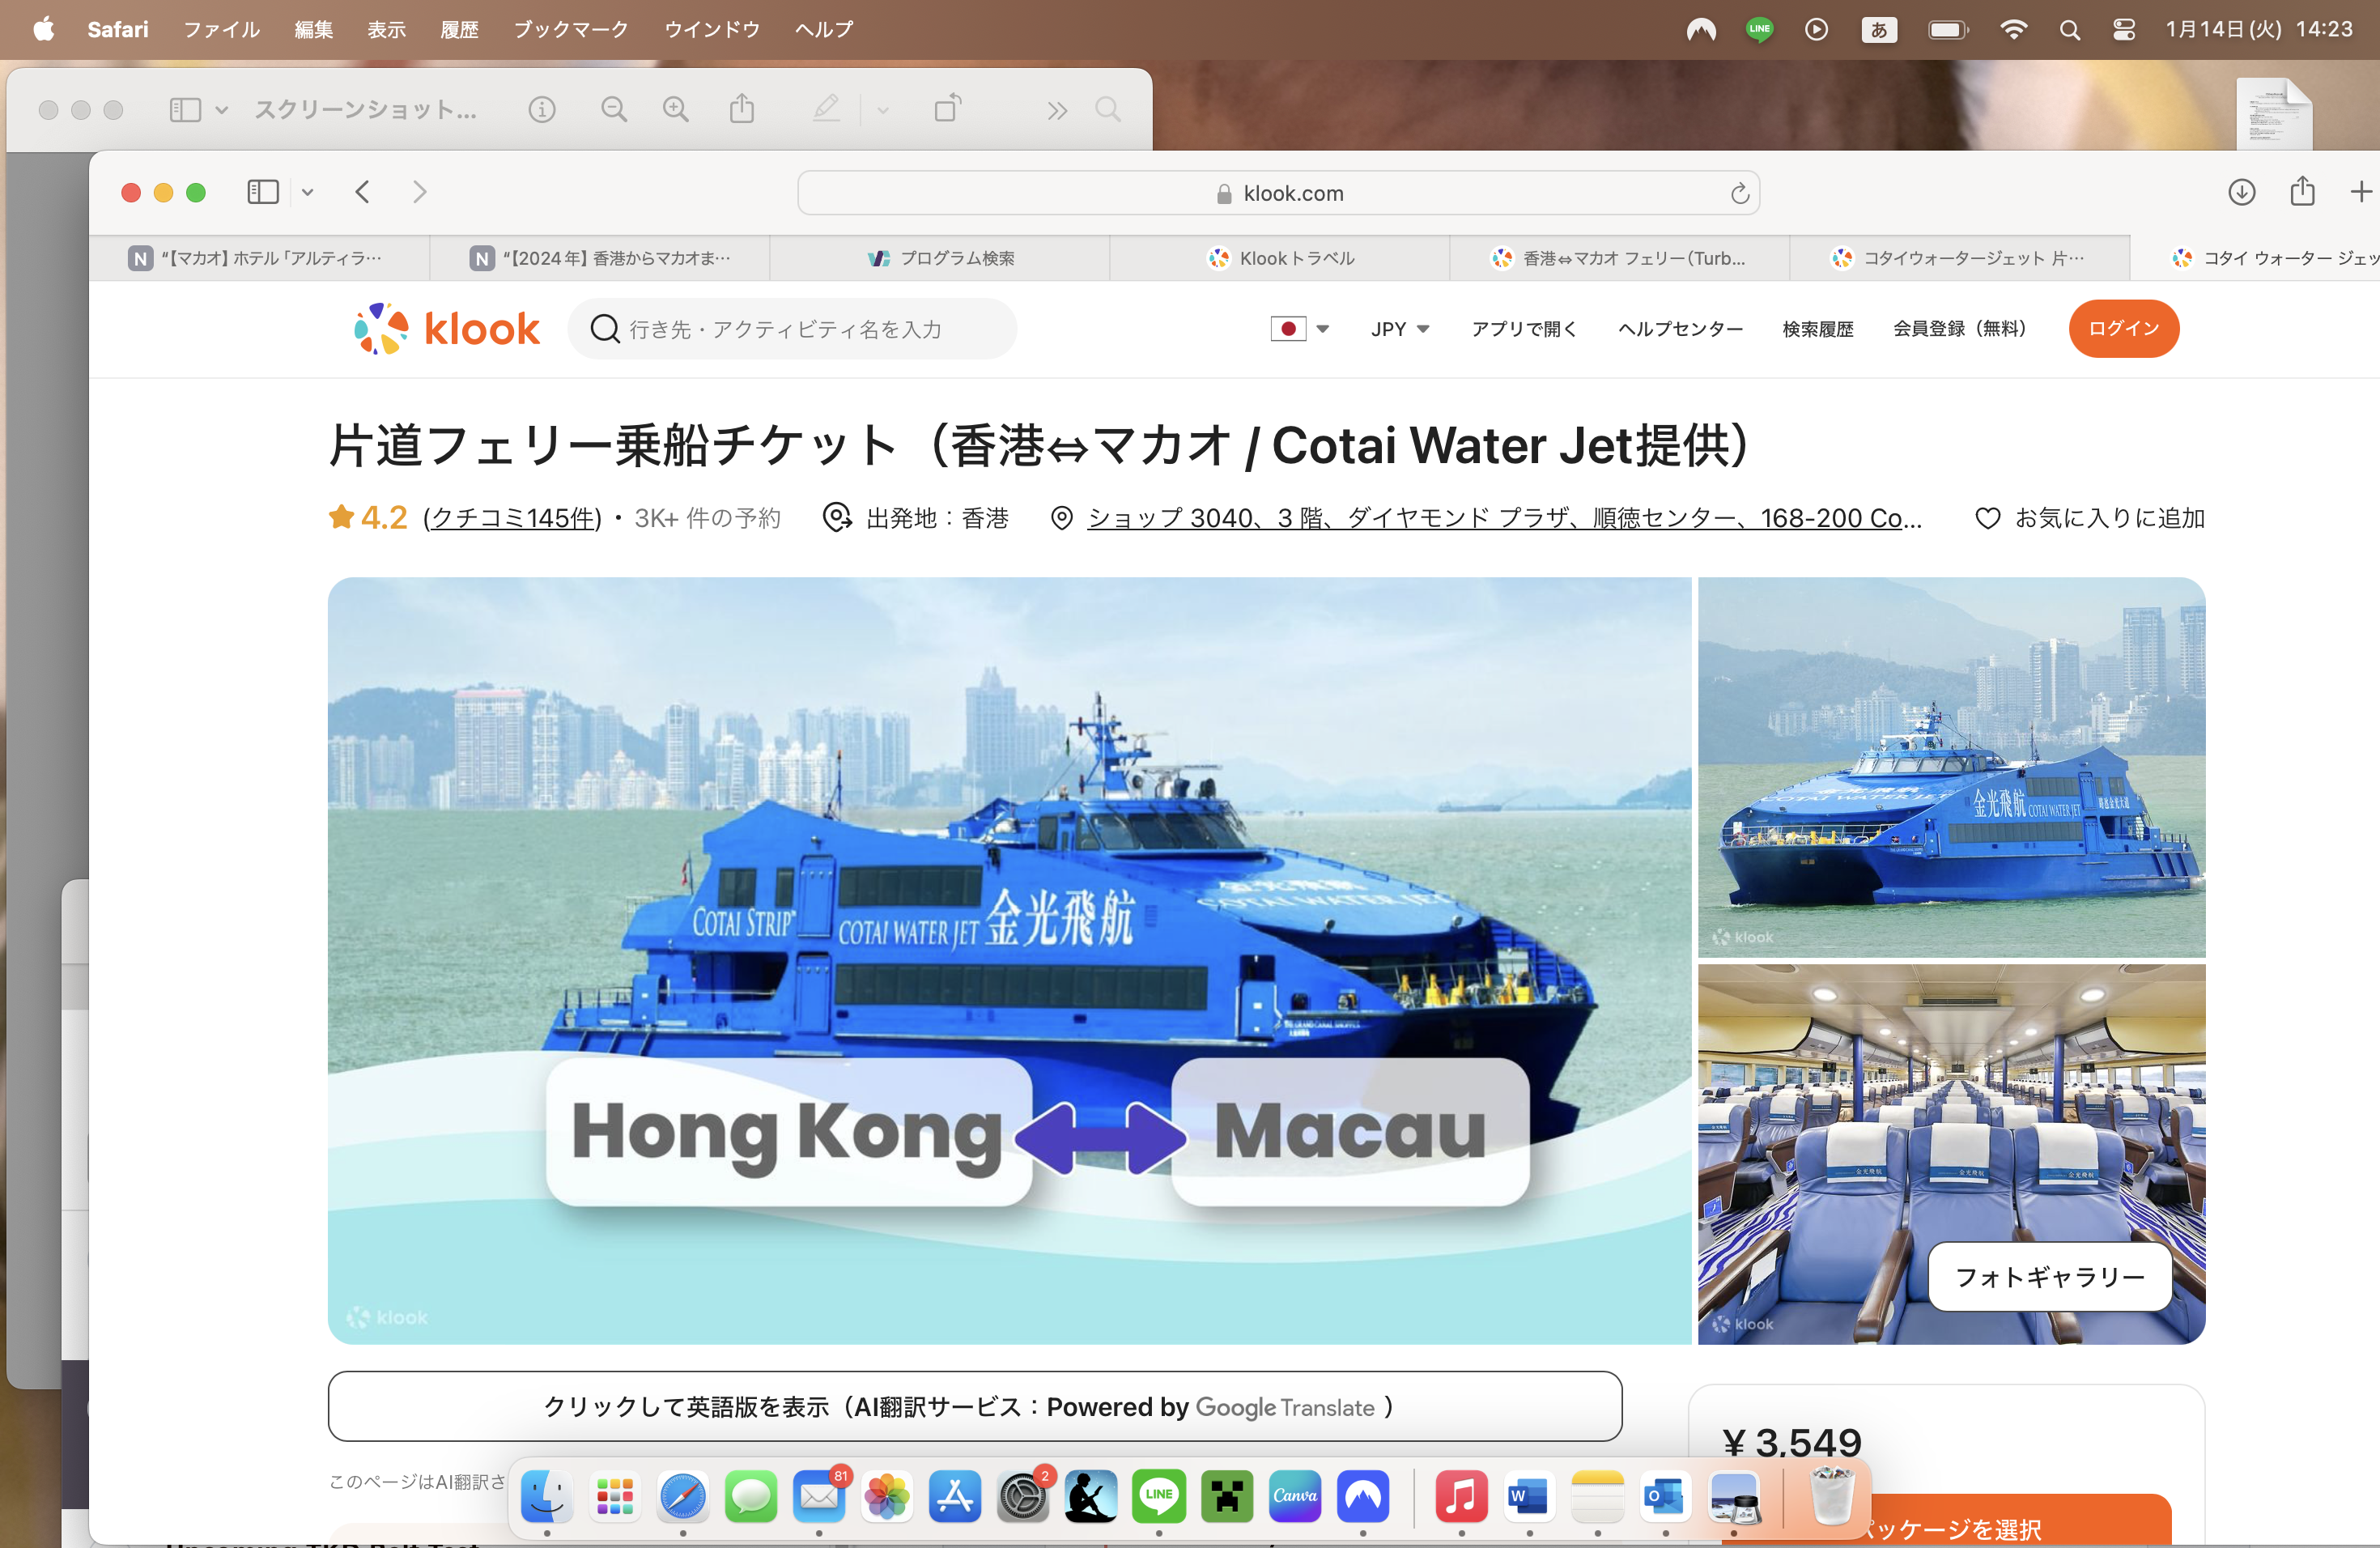This screenshot has width=2380, height=1548.
Task: Open Preview markup dropdown arrow
Action: (x=882, y=110)
